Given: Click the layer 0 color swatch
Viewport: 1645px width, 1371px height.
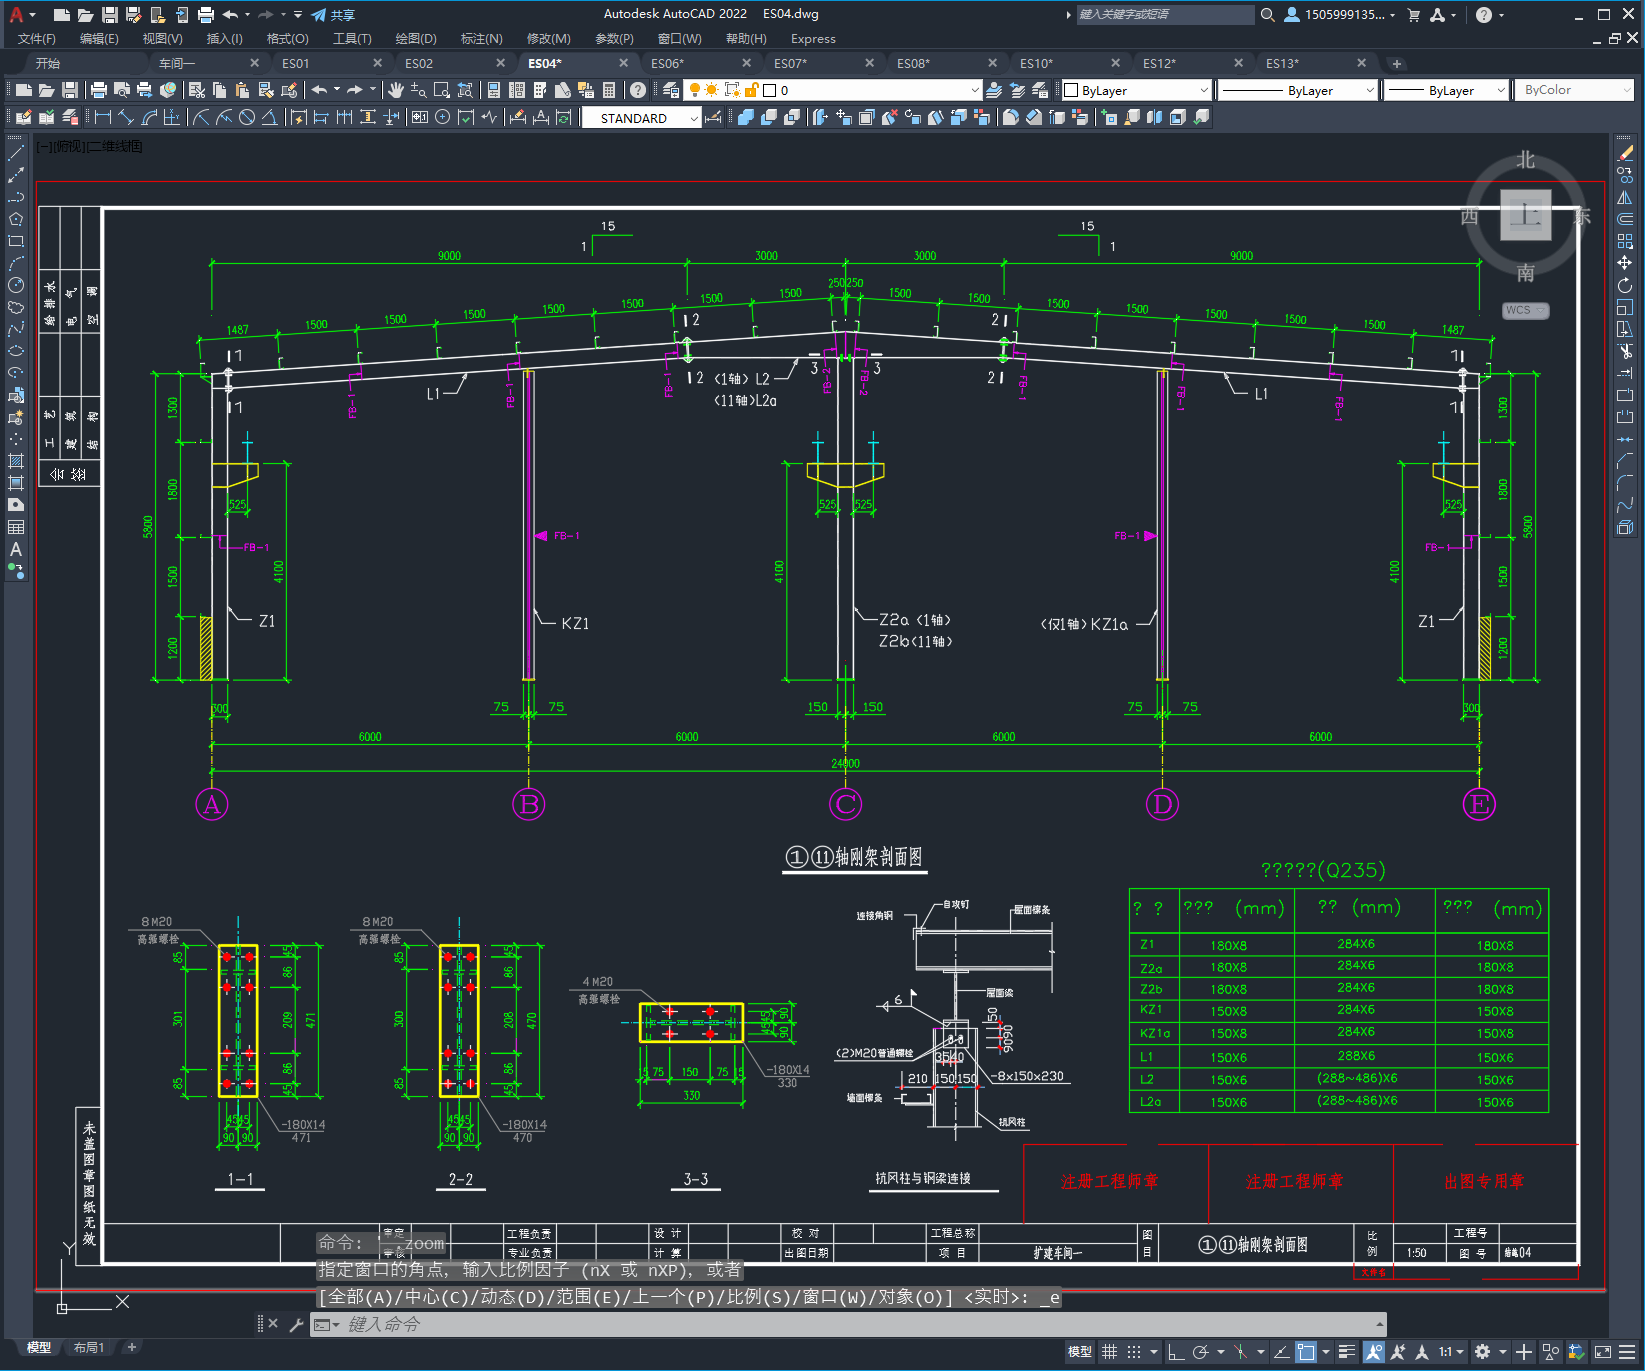Looking at the screenshot, I should (x=769, y=90).
